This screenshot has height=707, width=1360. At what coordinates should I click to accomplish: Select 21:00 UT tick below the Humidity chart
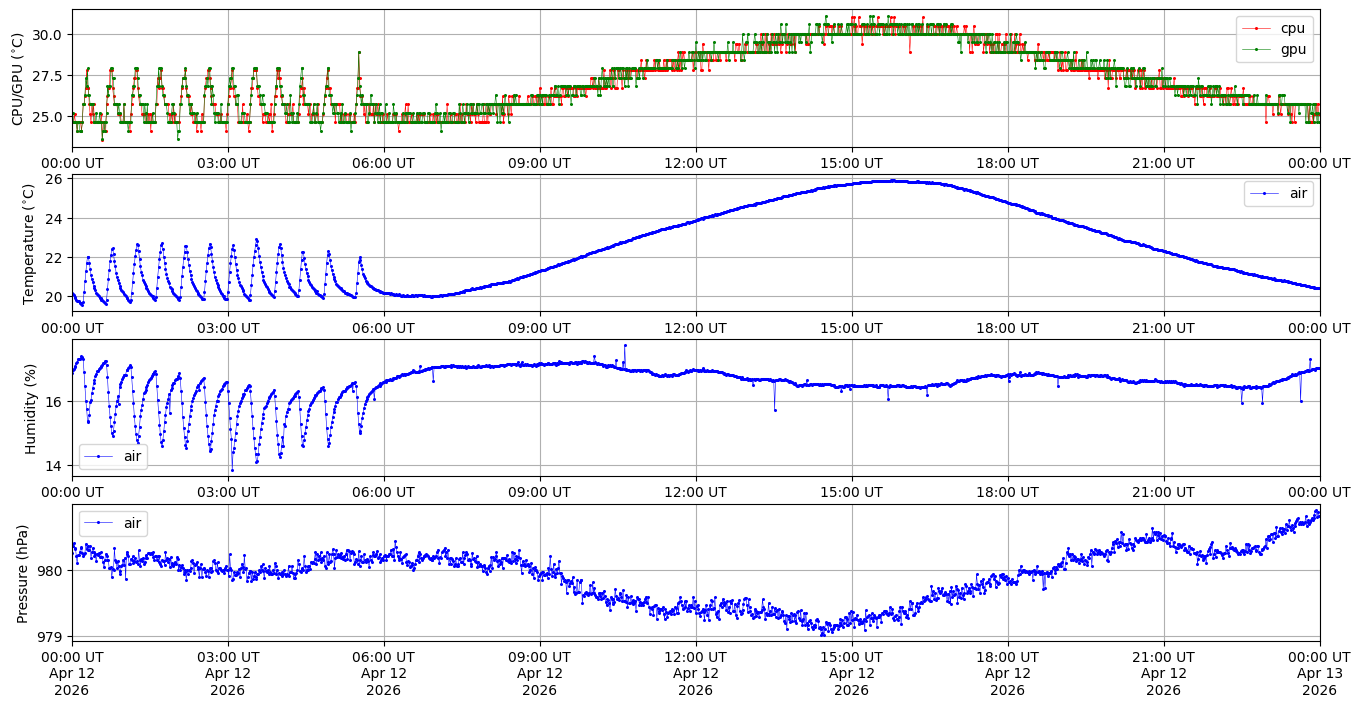point(1163,492)
